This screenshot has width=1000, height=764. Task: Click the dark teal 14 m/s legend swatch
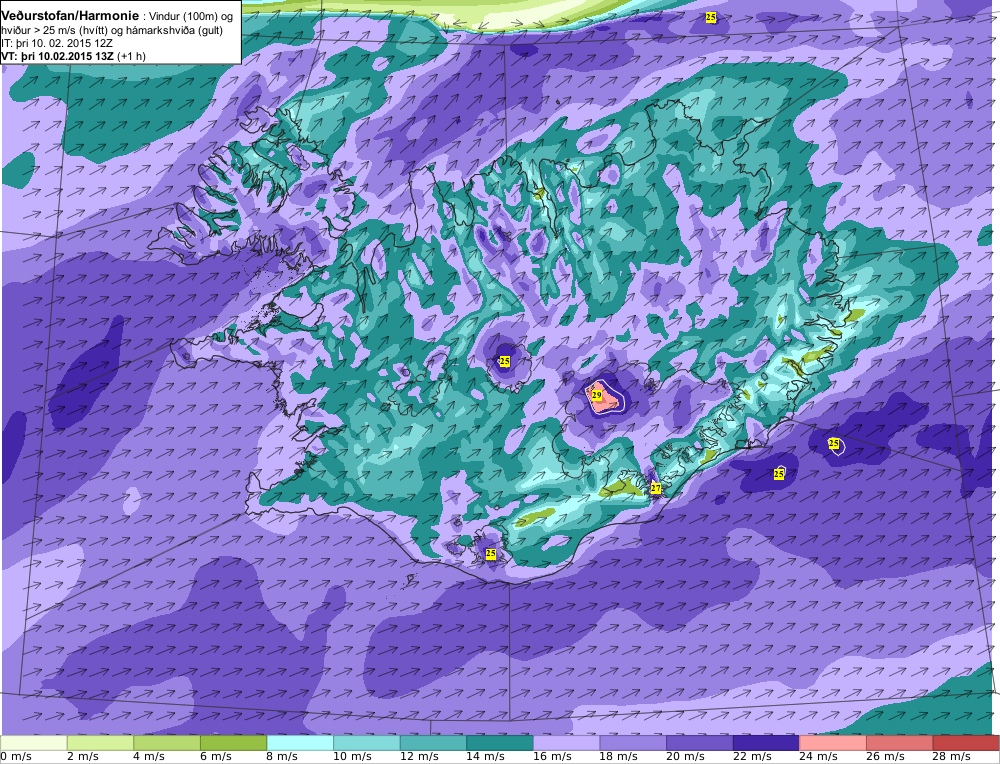pos(500,743)
